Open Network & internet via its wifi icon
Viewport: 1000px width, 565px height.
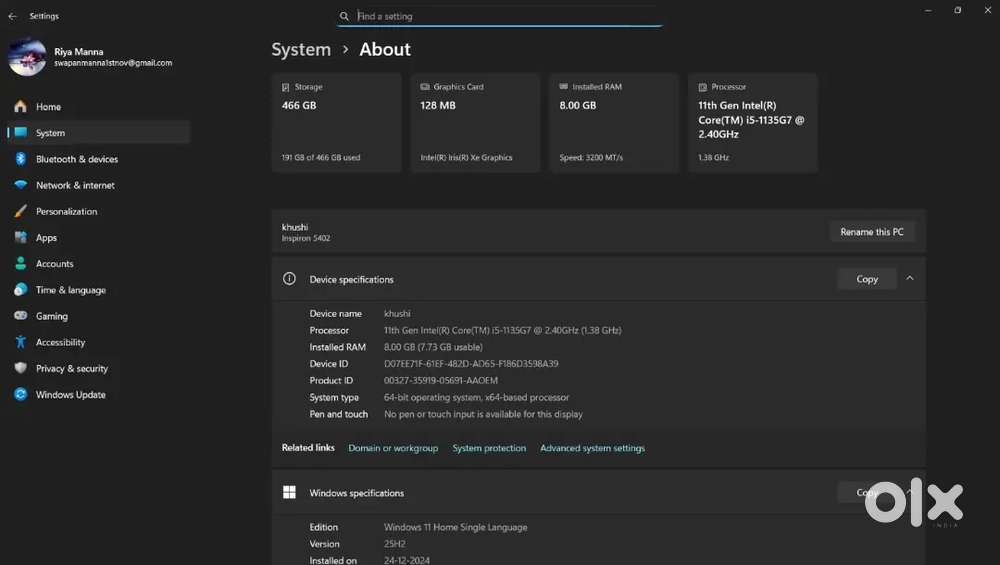coord(20,185)
